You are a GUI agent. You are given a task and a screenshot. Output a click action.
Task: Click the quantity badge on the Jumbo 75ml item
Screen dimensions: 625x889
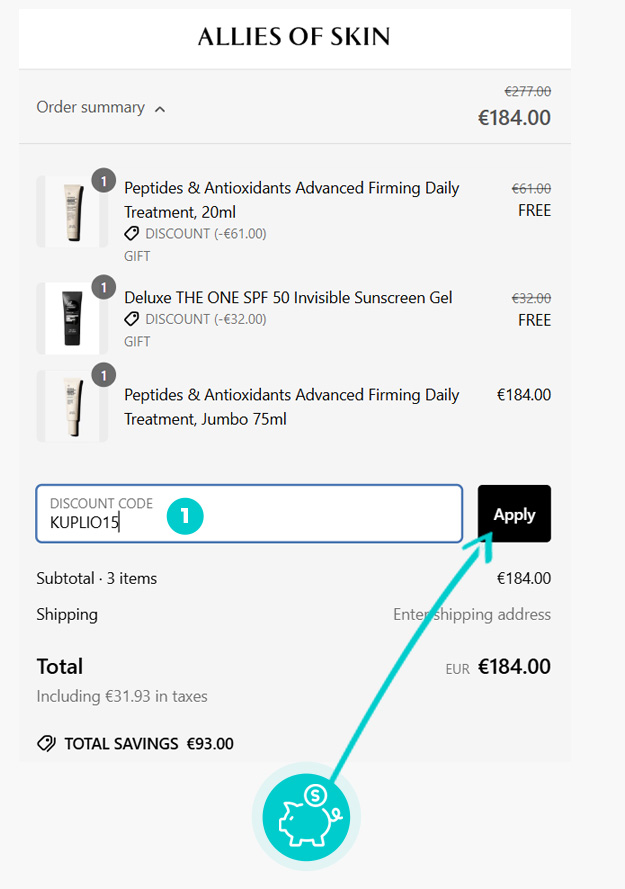tap(104, 375)
